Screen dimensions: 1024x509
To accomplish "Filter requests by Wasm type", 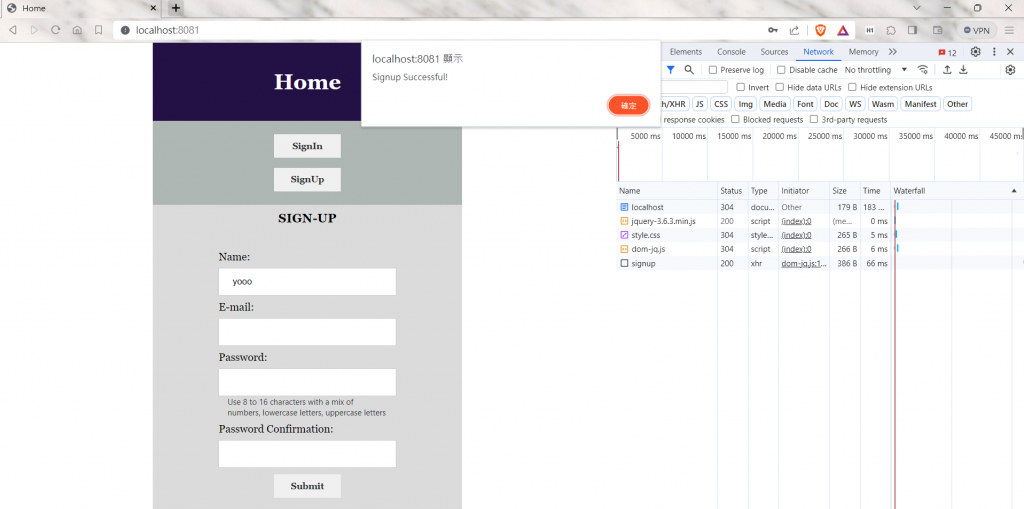I will (x=882, y=104).
